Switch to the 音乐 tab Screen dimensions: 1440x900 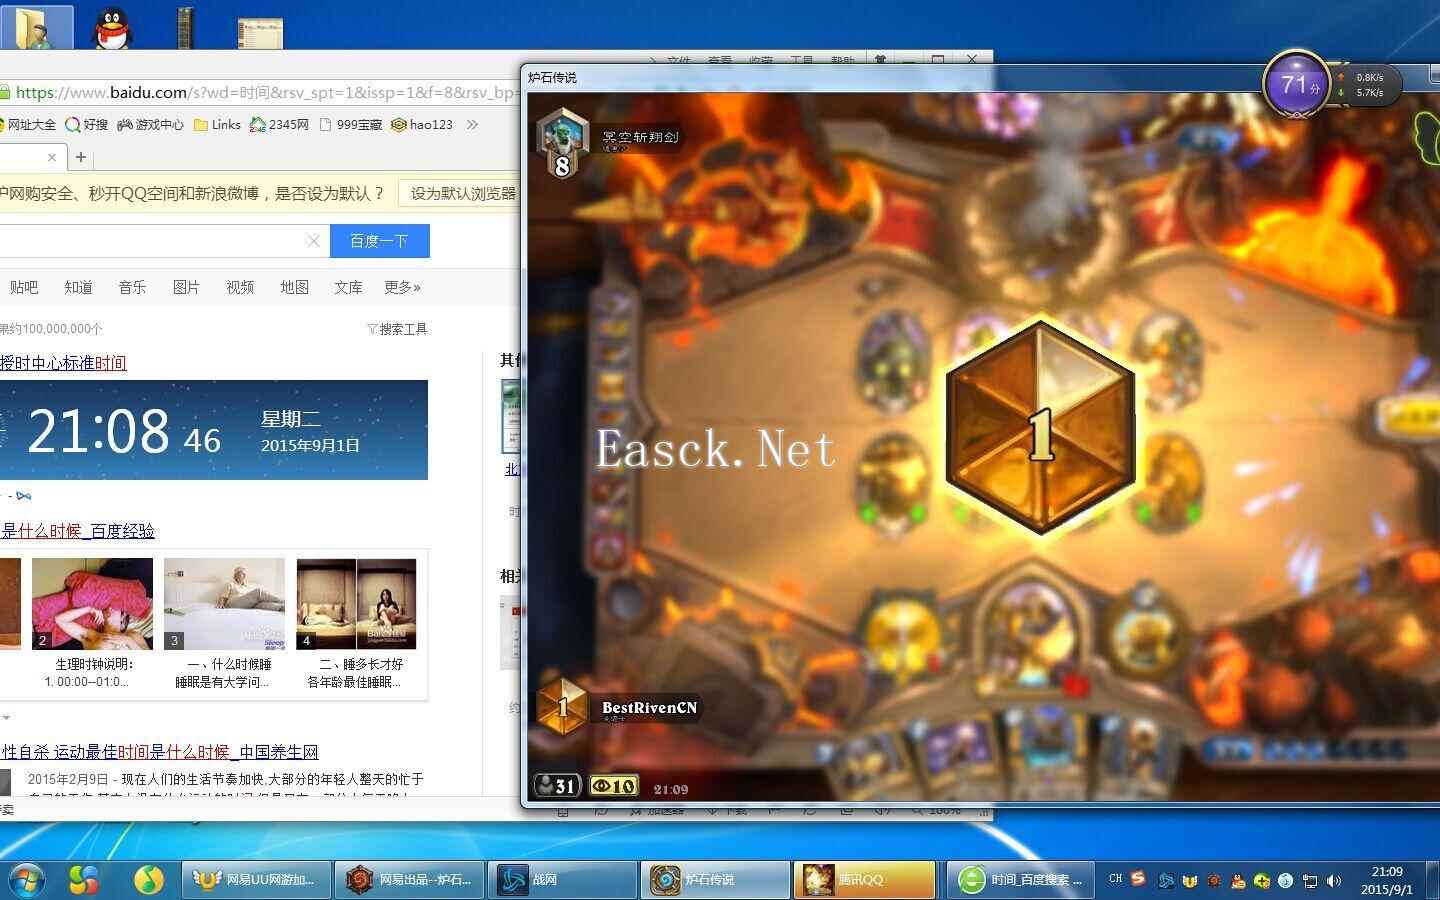pyautogui.click(x=132, y=288)
